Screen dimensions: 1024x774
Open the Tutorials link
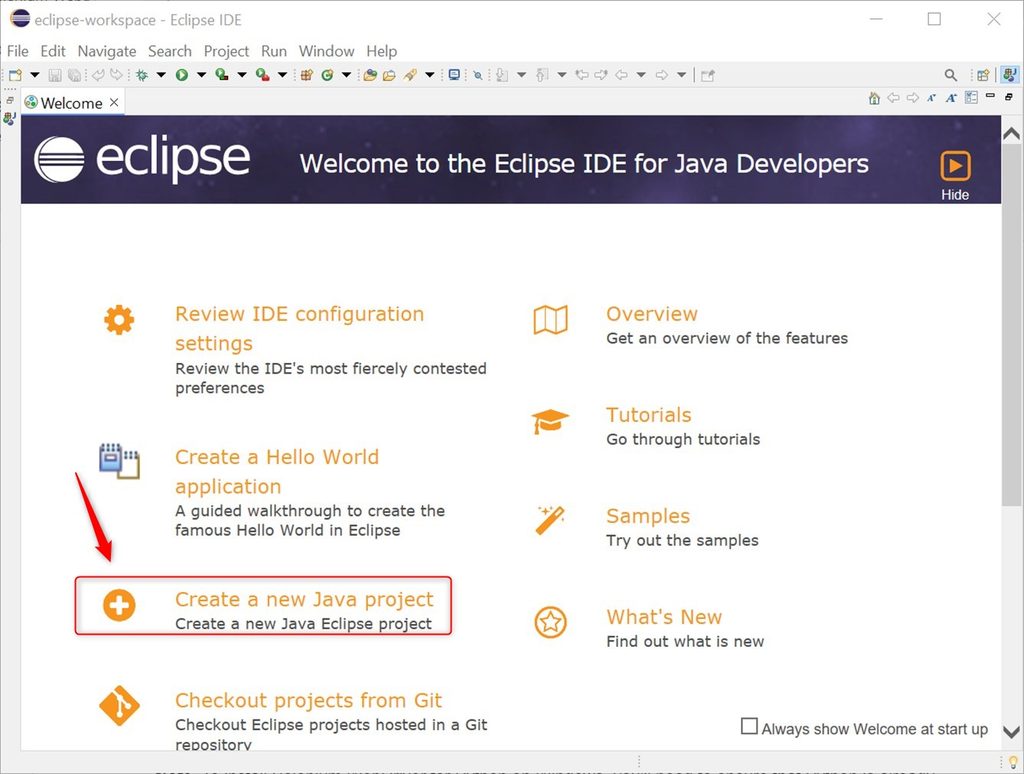[648, 415]
